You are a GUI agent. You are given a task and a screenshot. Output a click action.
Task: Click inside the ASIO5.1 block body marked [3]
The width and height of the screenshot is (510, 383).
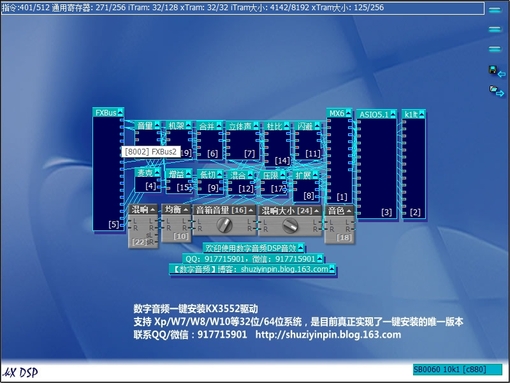point(378,168)
